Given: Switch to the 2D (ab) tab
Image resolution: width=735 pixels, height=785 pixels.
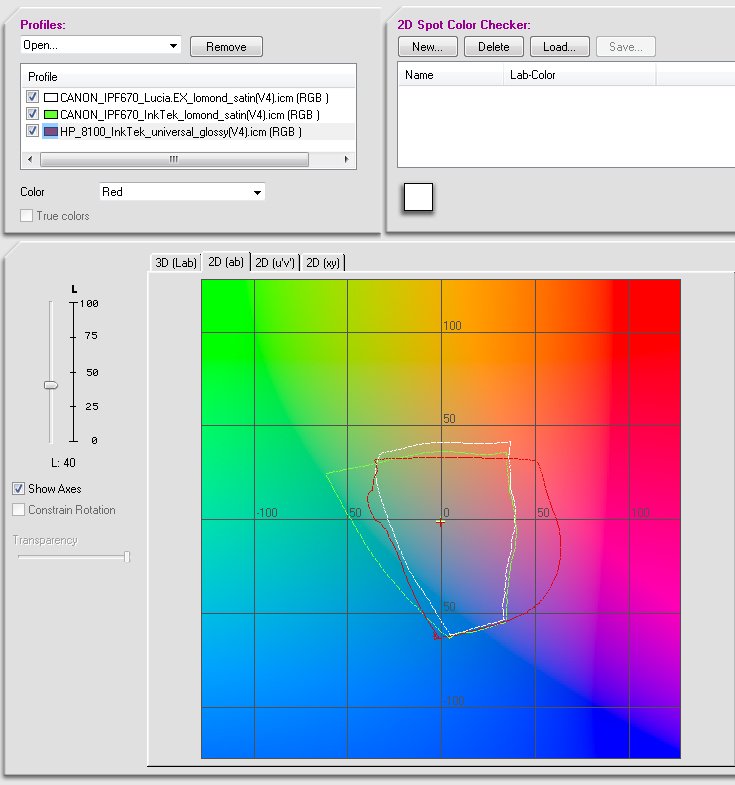Looking at the screenshot, I should (x=226, y=262).
